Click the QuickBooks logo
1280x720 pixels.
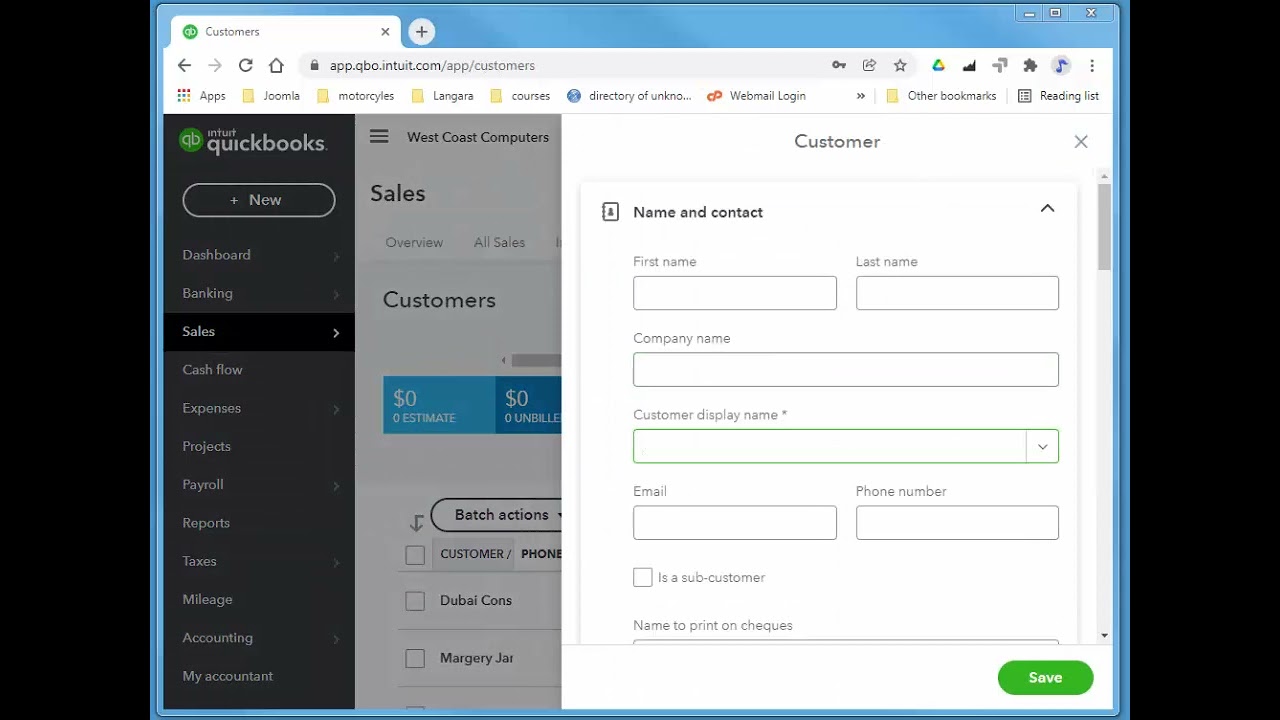(252, 141)
